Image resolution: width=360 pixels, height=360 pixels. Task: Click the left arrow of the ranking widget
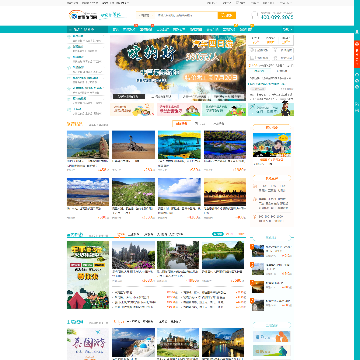252,238
